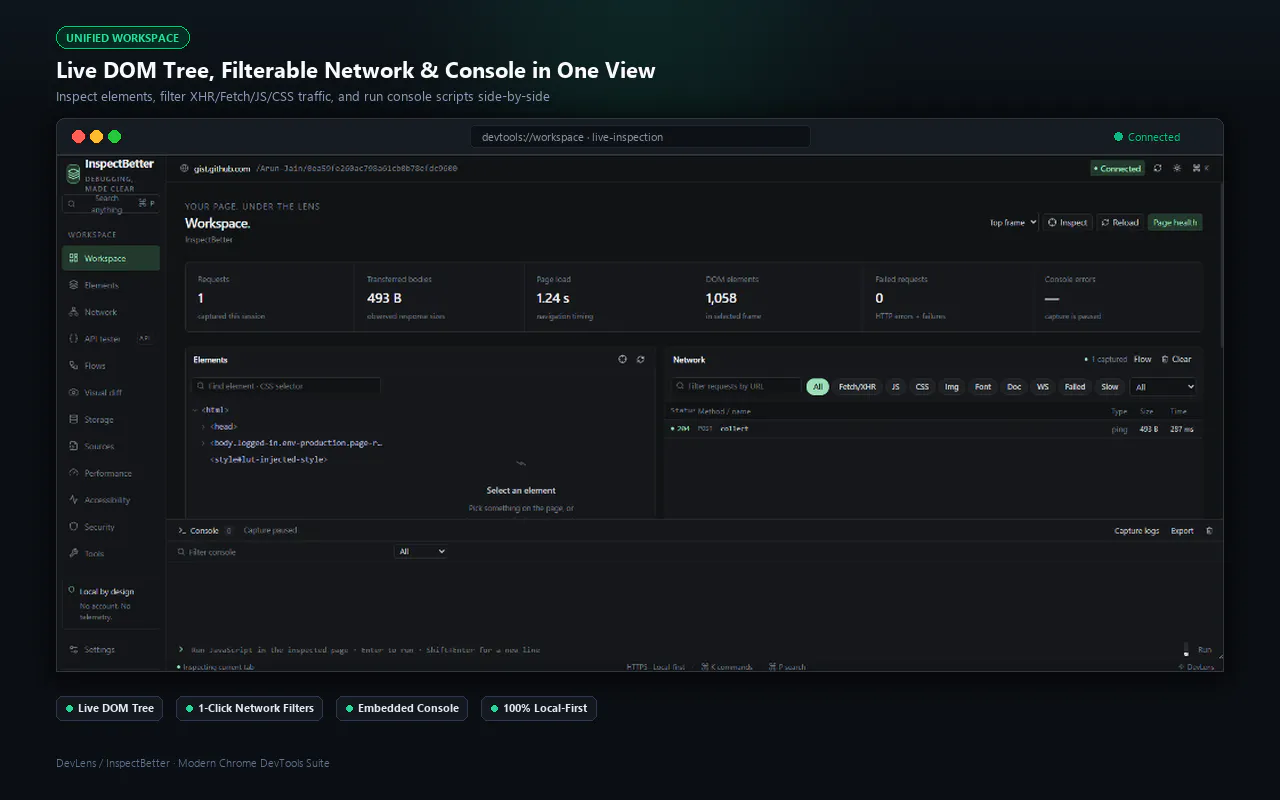Click the trash icon in console header
The image size is (1280, 800).
click(1209, 531)
